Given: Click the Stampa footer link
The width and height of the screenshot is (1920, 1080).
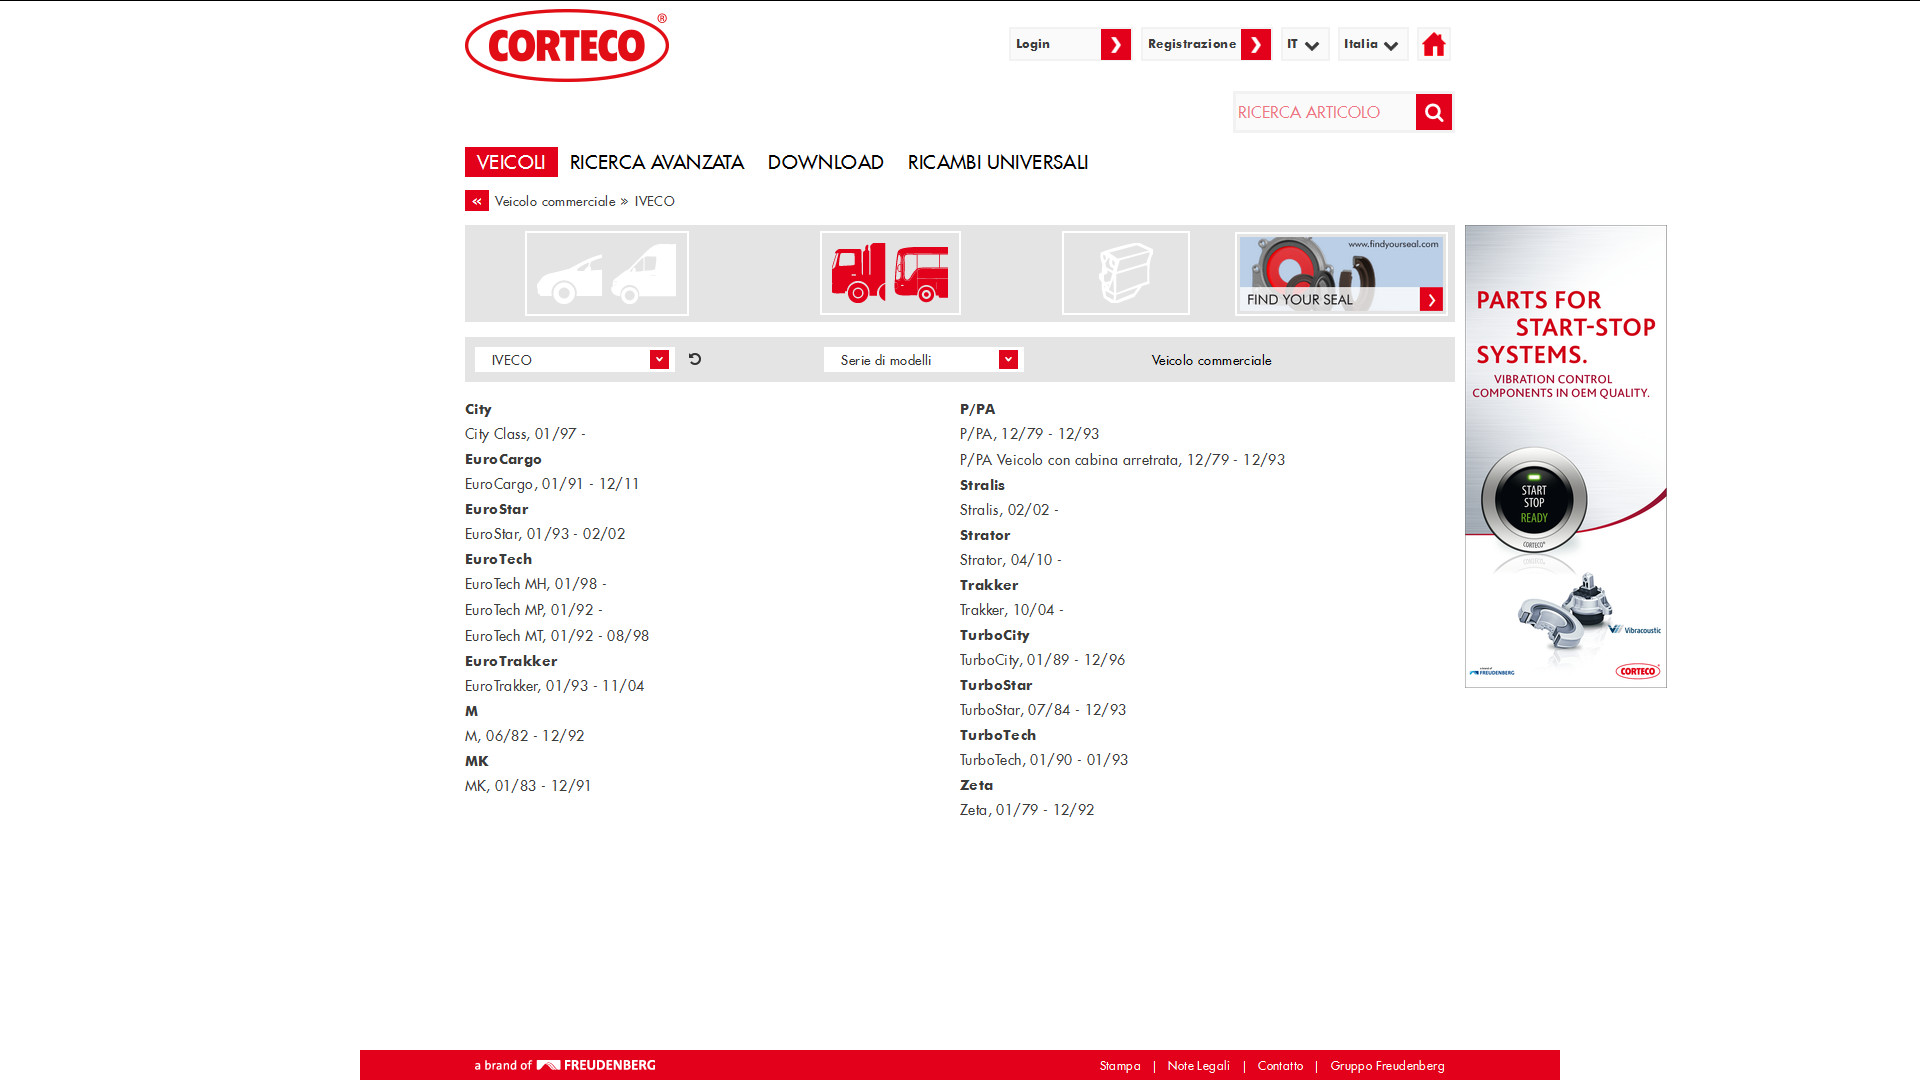Looking at the screenshot, I should 1120,1066.
